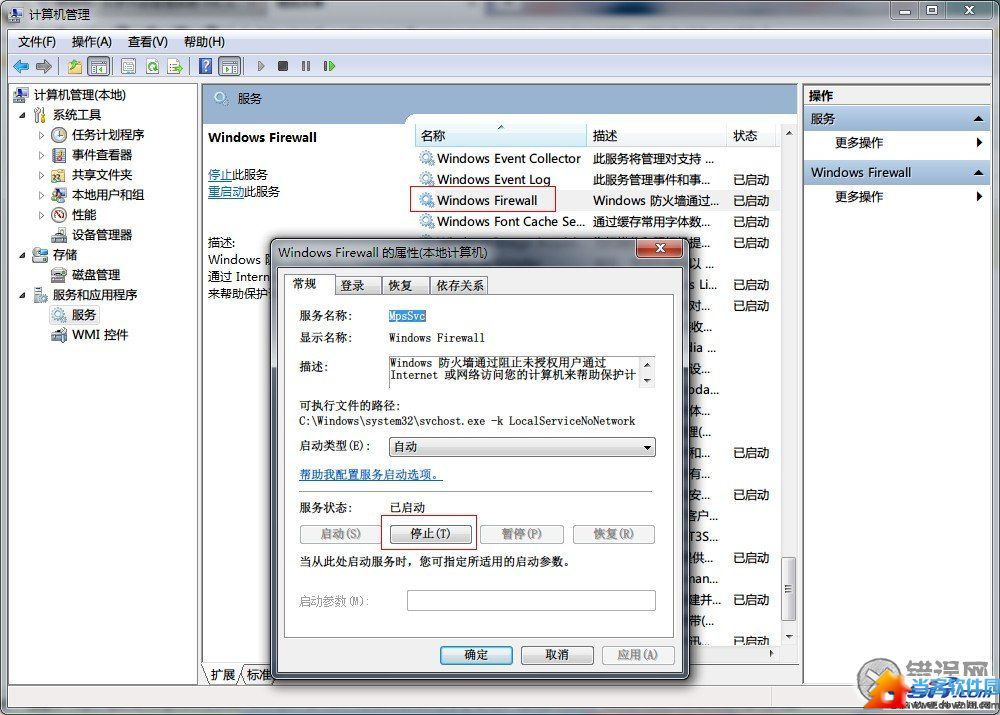Click the services list vertical scrollbar thumb

click(x=789, y=589)
